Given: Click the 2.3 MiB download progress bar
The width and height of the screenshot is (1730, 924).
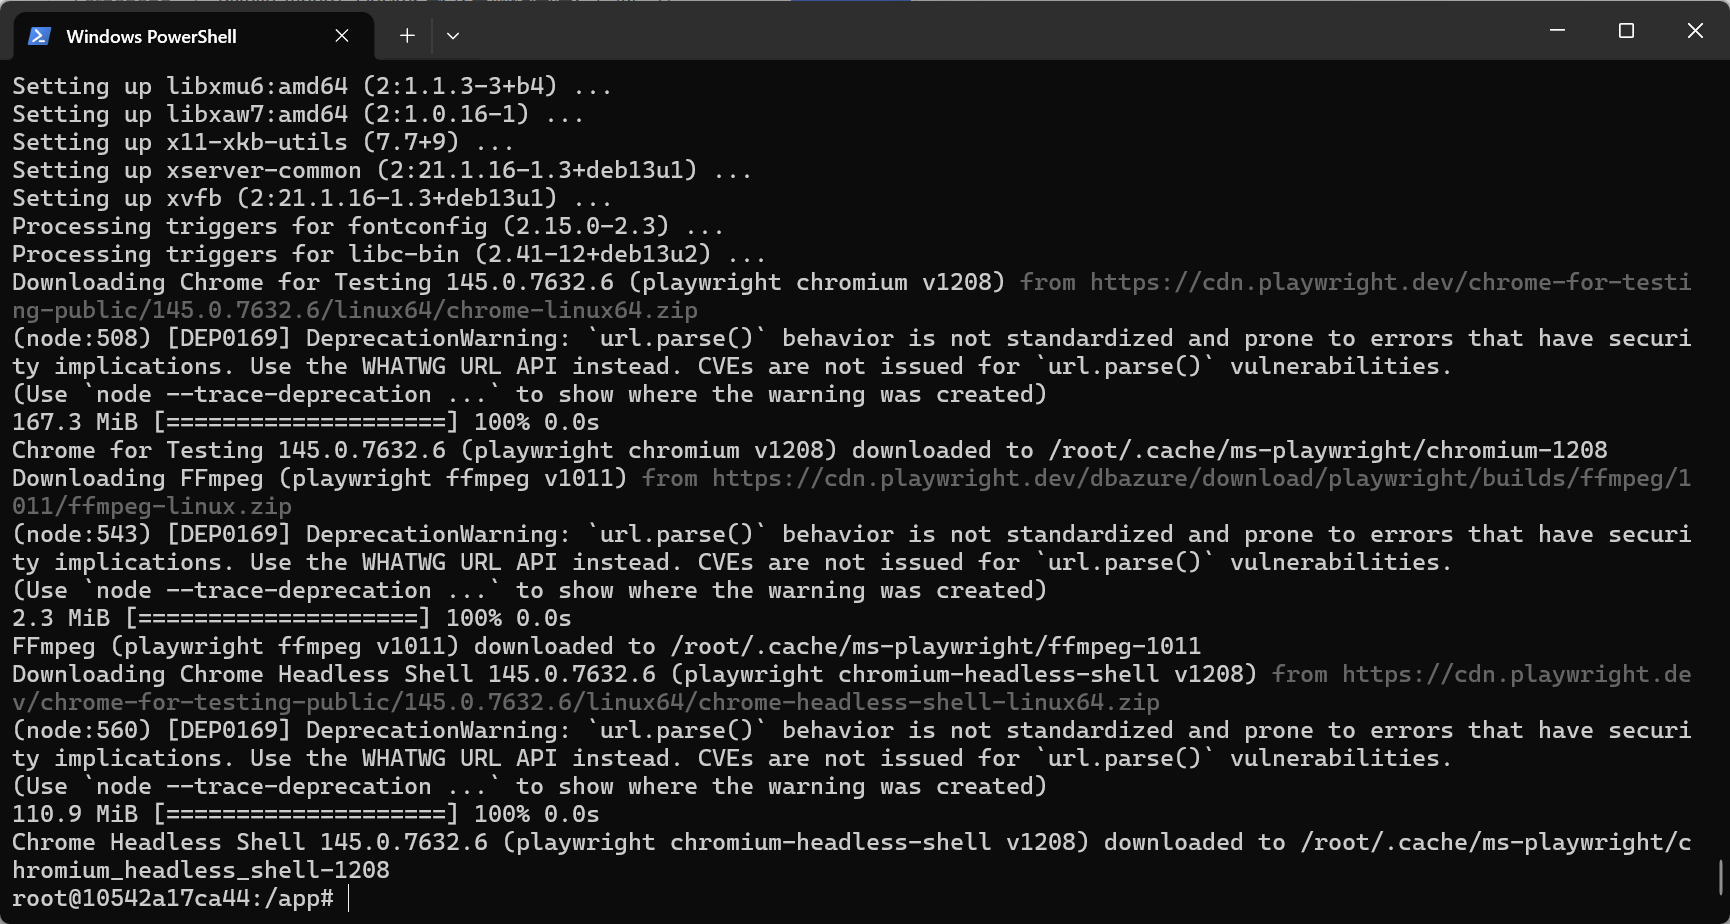Looking at the screenshot, I should pos(277,618).
